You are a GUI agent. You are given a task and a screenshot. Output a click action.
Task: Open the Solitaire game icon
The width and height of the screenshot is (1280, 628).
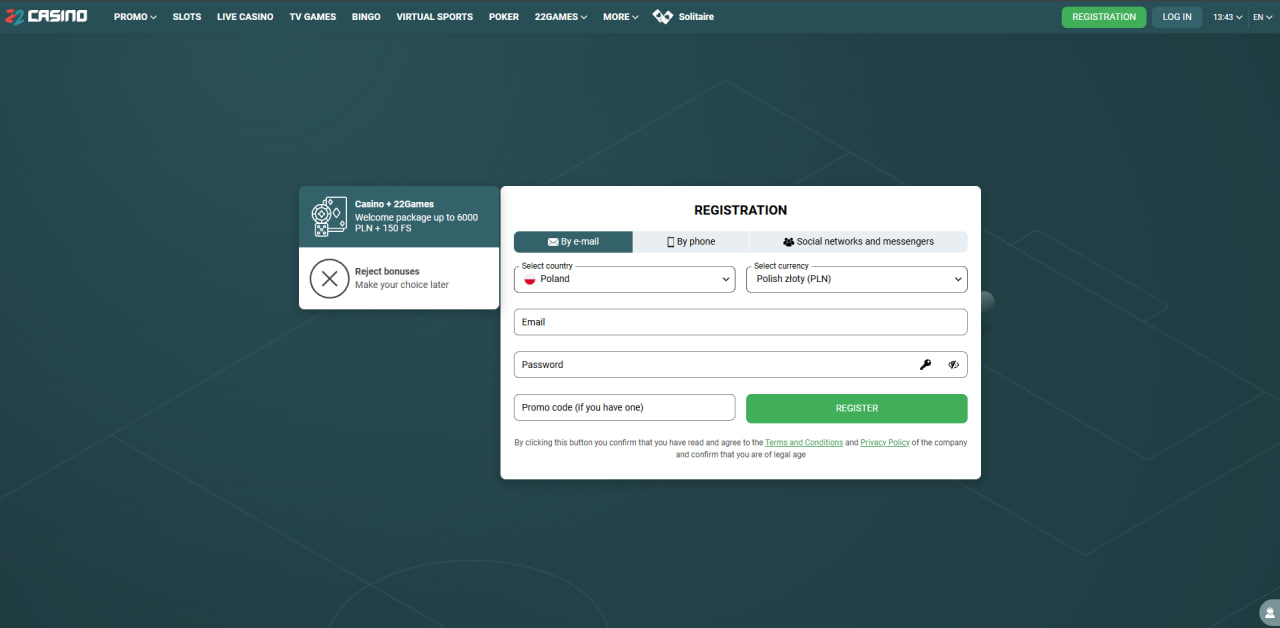point(662,17)
